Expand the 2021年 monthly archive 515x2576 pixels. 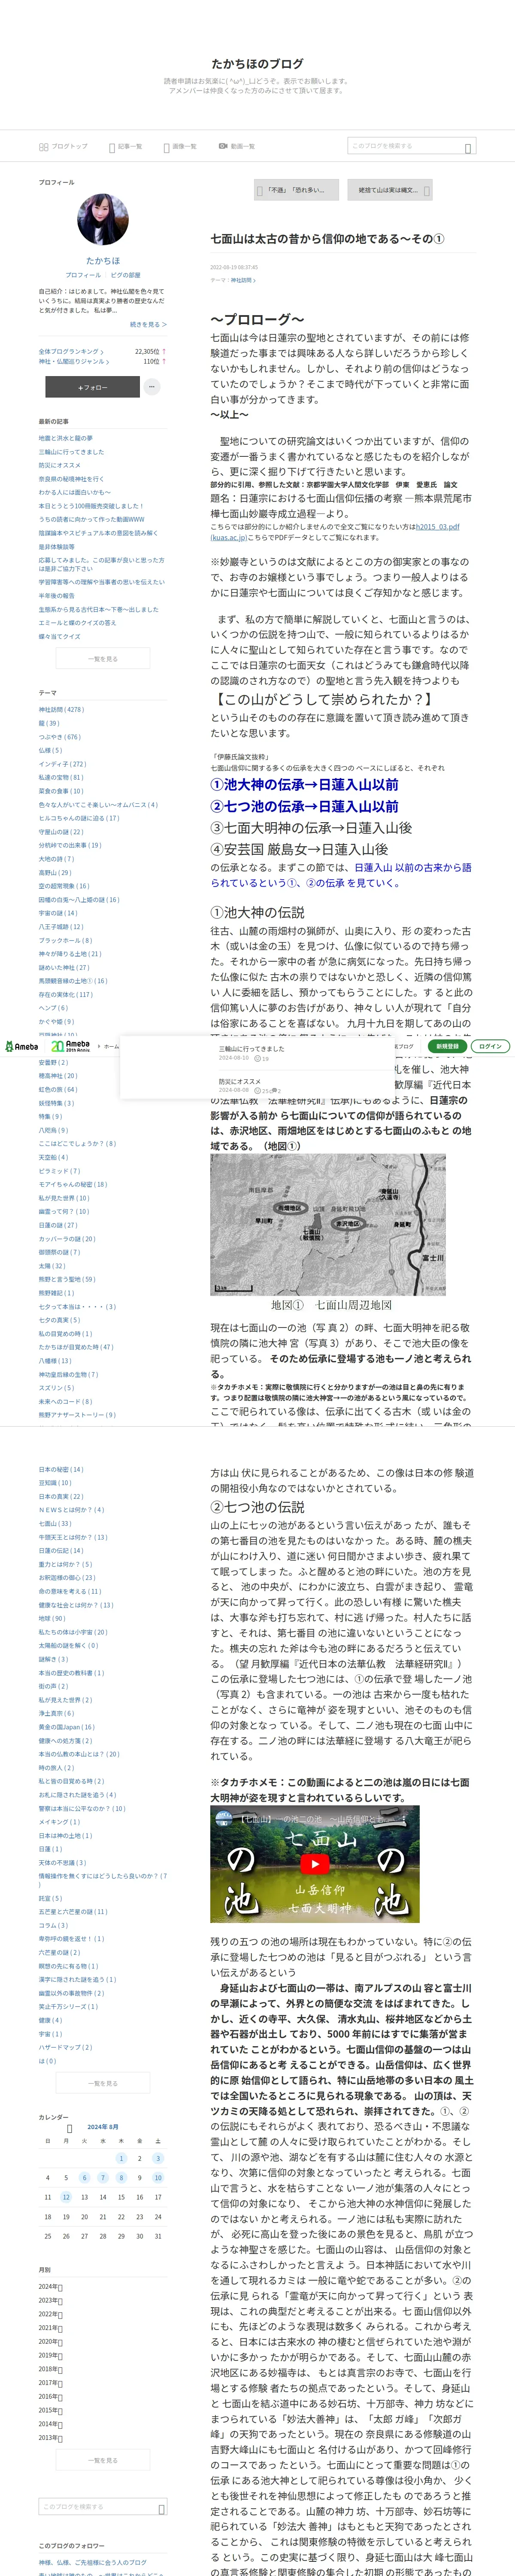51,2328
